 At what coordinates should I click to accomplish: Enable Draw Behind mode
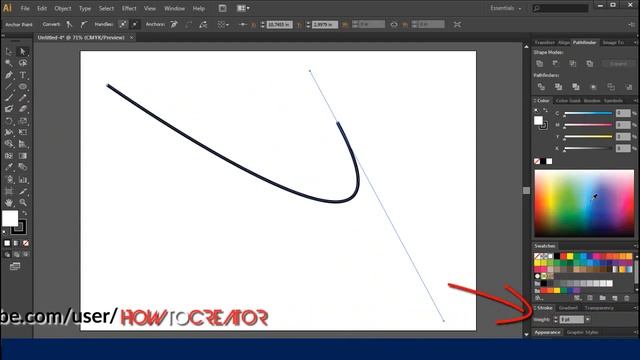click(x=16, y=254)
